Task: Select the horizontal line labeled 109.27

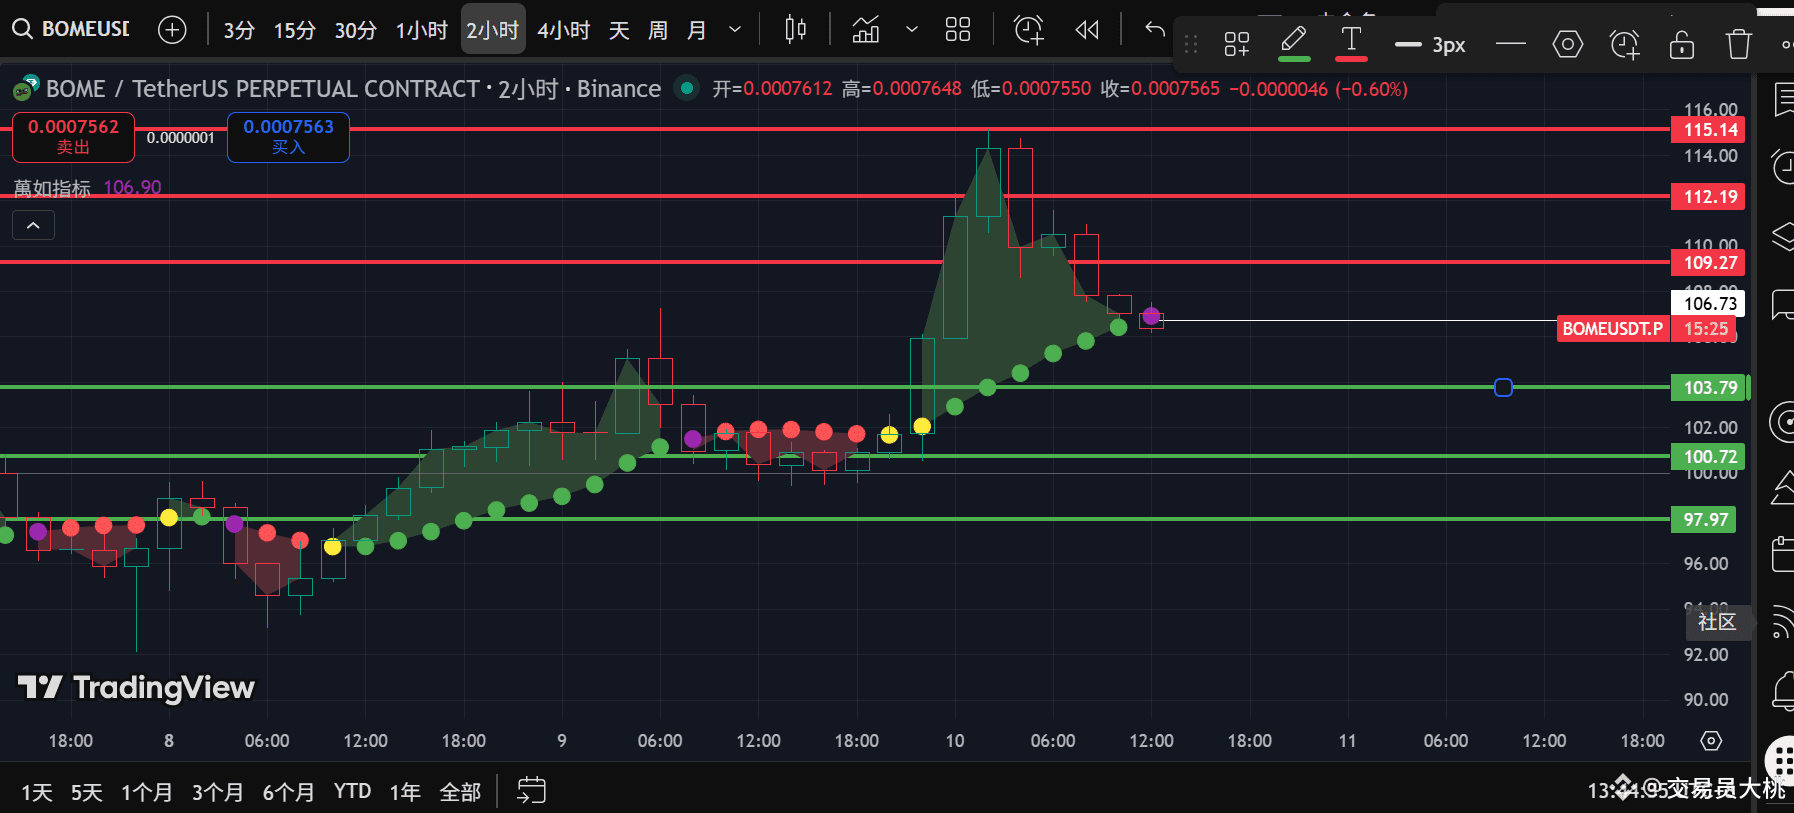Action: (835, 262)
